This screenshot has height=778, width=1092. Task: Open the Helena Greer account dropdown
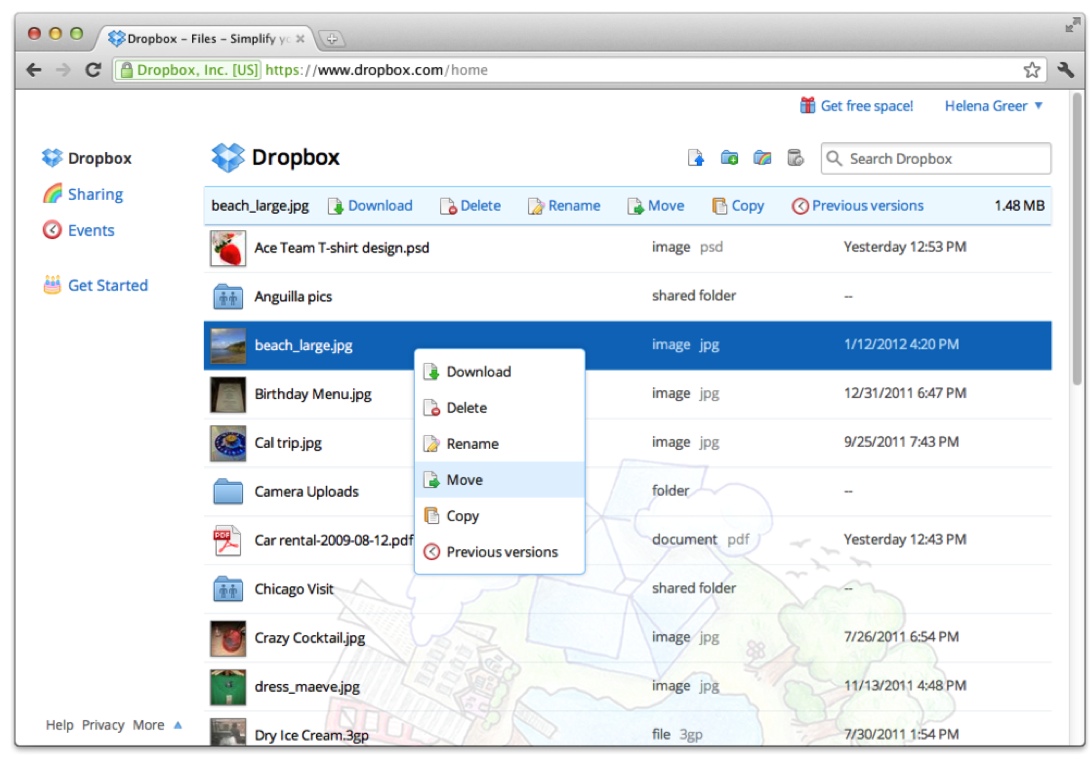[x=993, y=106]
